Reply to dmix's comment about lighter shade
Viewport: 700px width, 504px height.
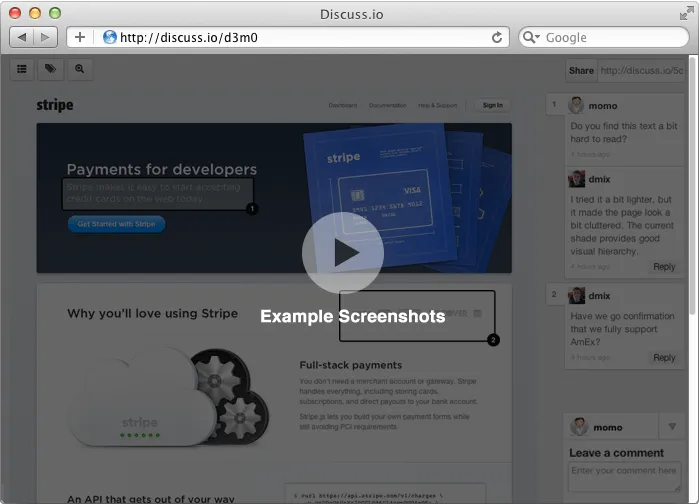tap(664, 267)
